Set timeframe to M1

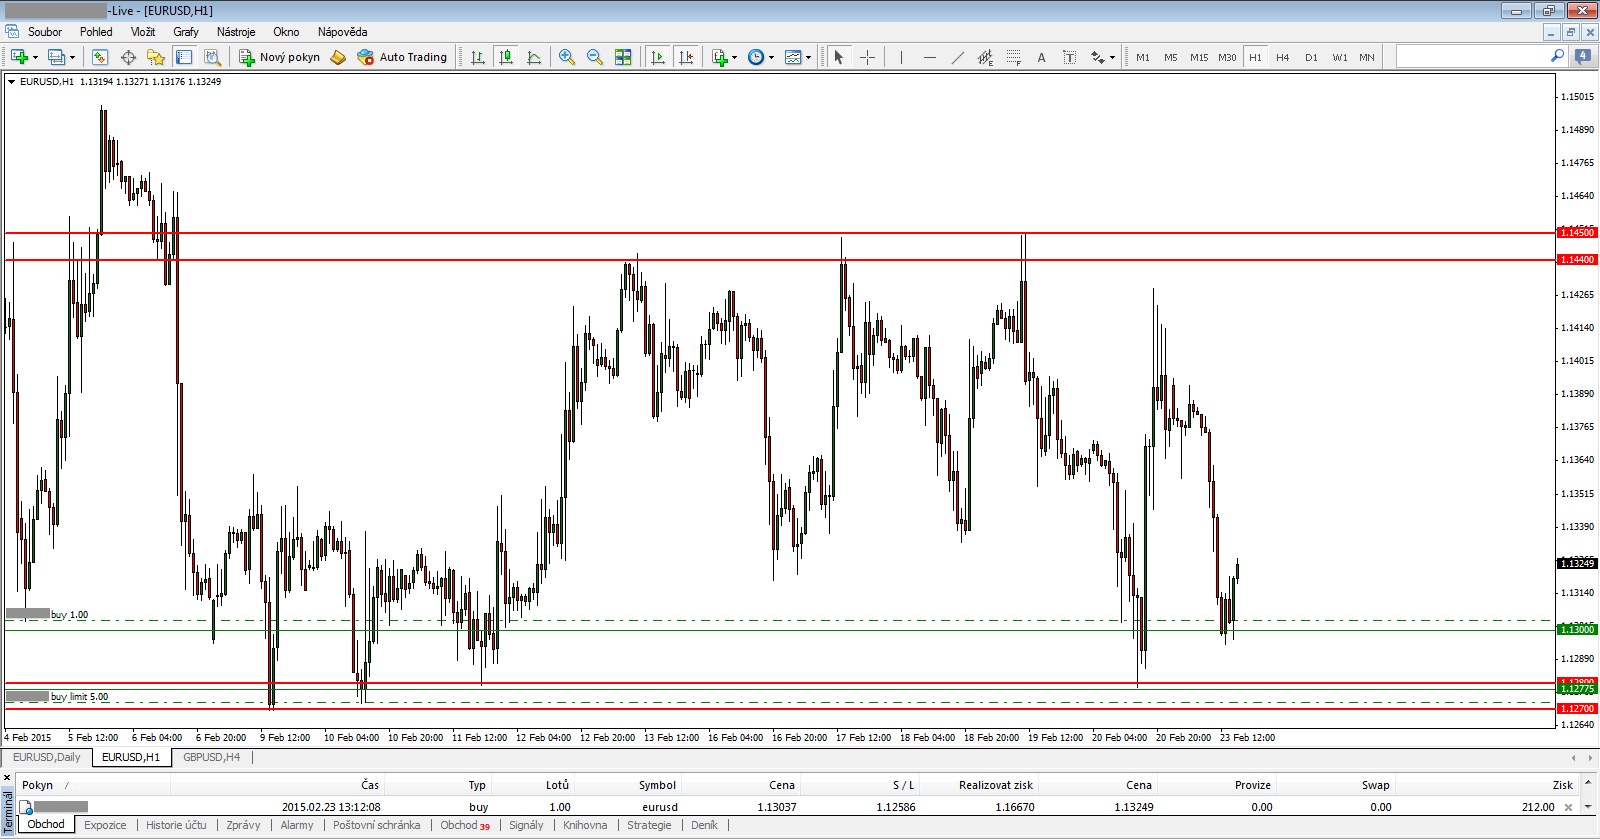click(x=1143, y=57)
